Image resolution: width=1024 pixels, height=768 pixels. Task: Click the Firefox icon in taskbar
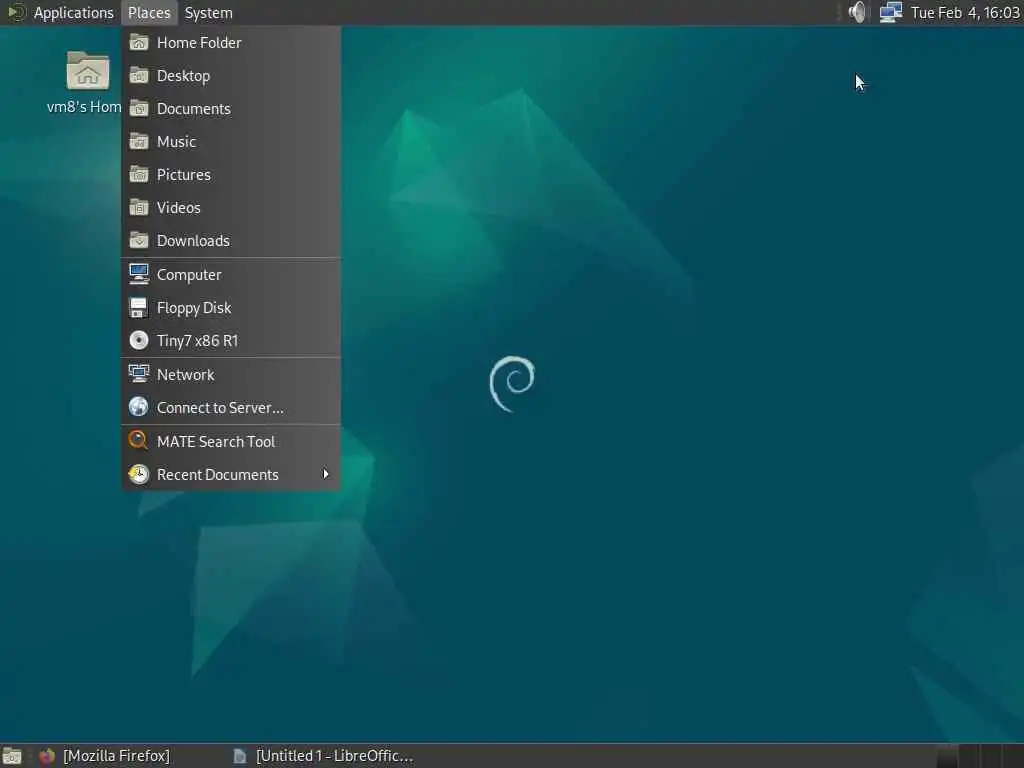pos(46,756)
